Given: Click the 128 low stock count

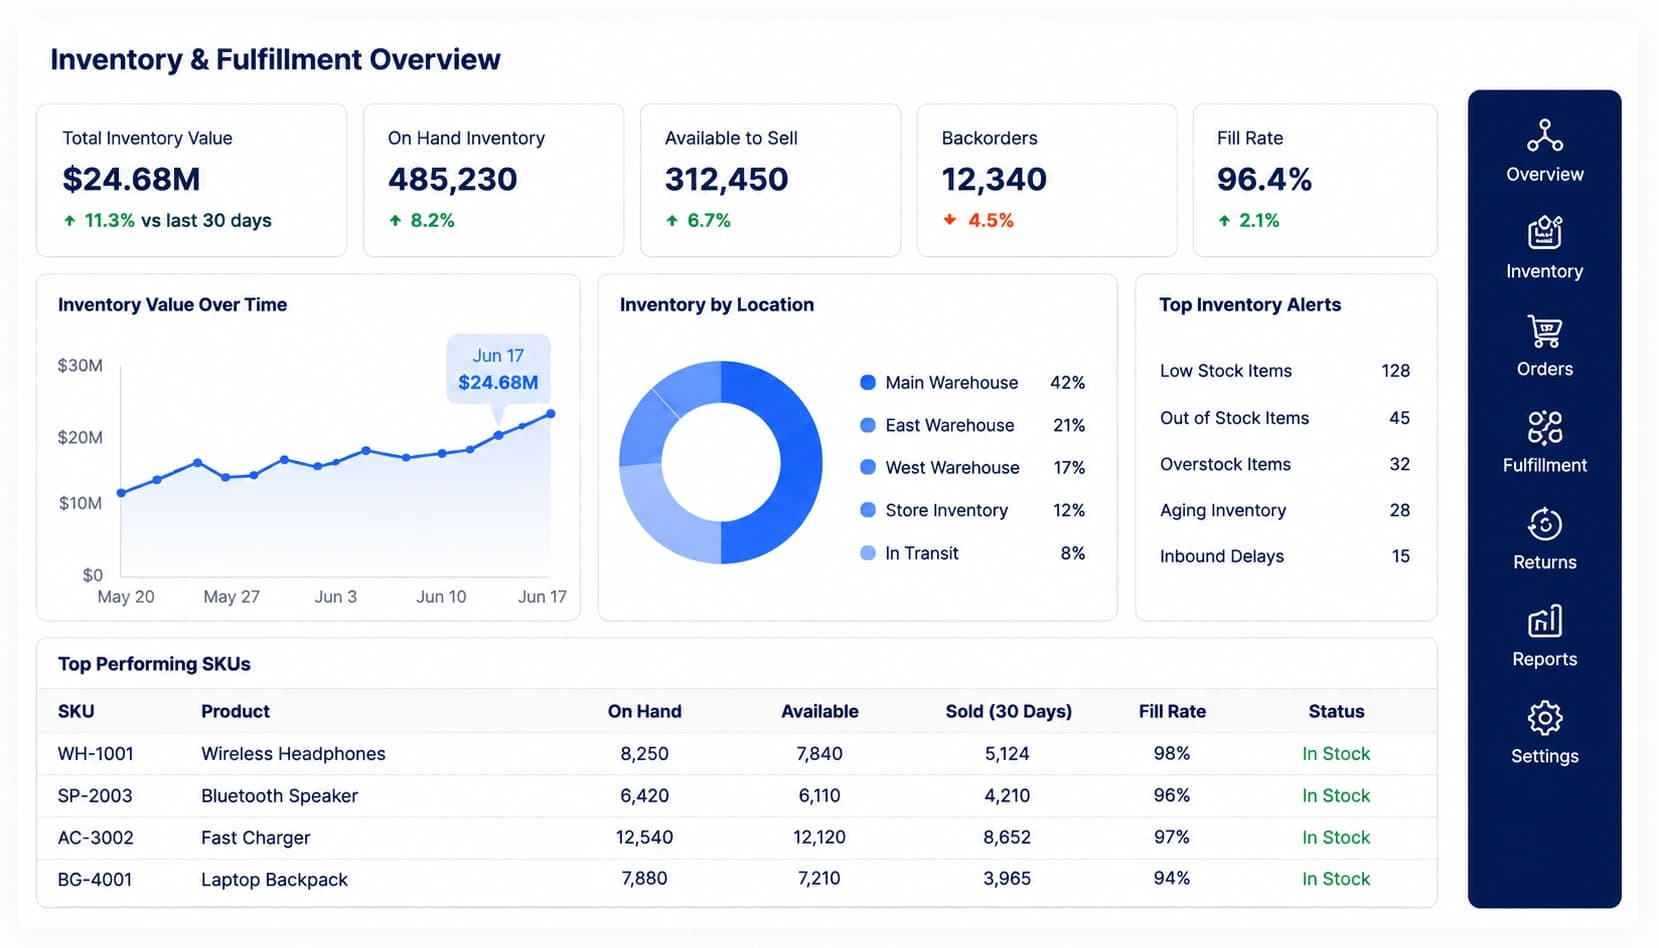Looking at the screenshot, I should tap(1395, 371).
